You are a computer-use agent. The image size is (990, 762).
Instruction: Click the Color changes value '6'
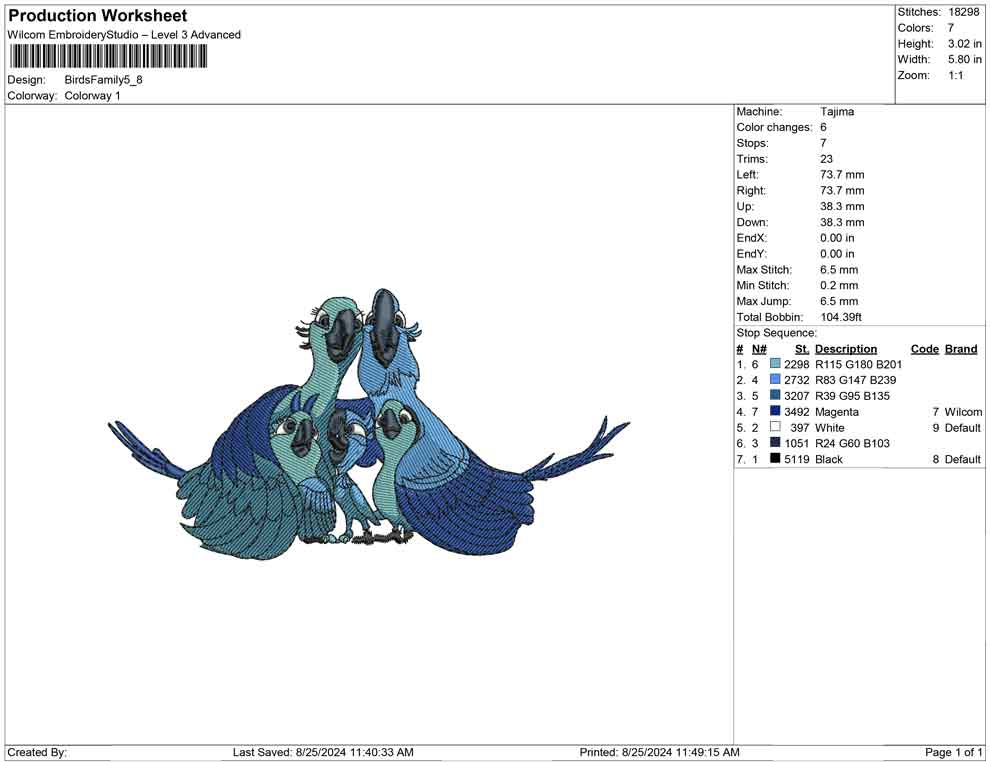[823, 128]
